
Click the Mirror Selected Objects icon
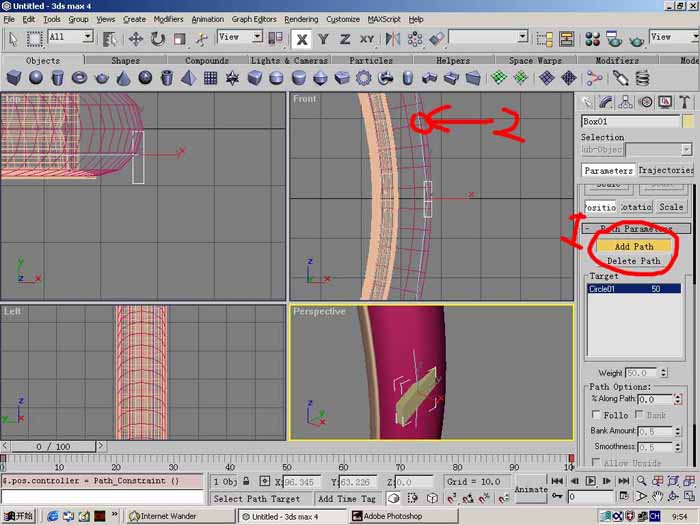(x=393, y=39)
